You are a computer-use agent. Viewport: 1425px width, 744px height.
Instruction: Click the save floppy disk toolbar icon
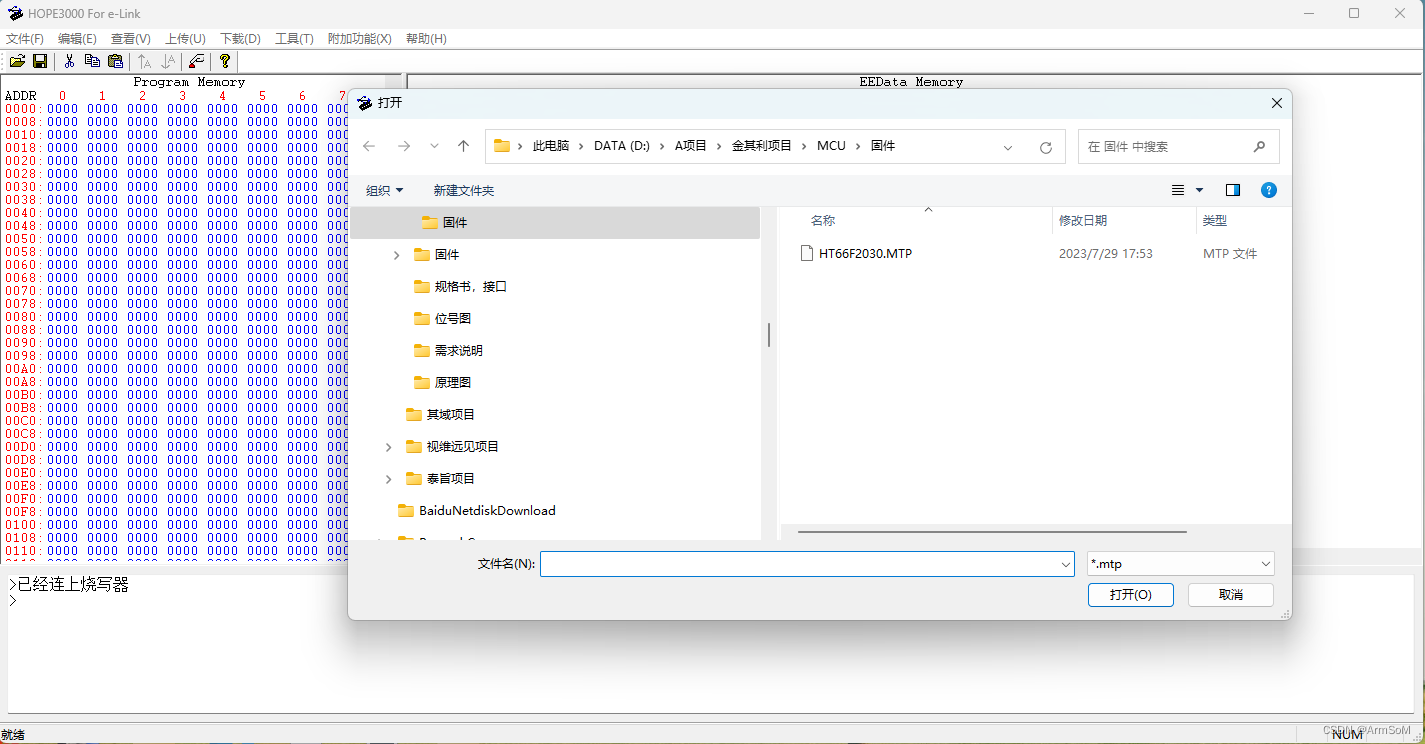point(40,61)
